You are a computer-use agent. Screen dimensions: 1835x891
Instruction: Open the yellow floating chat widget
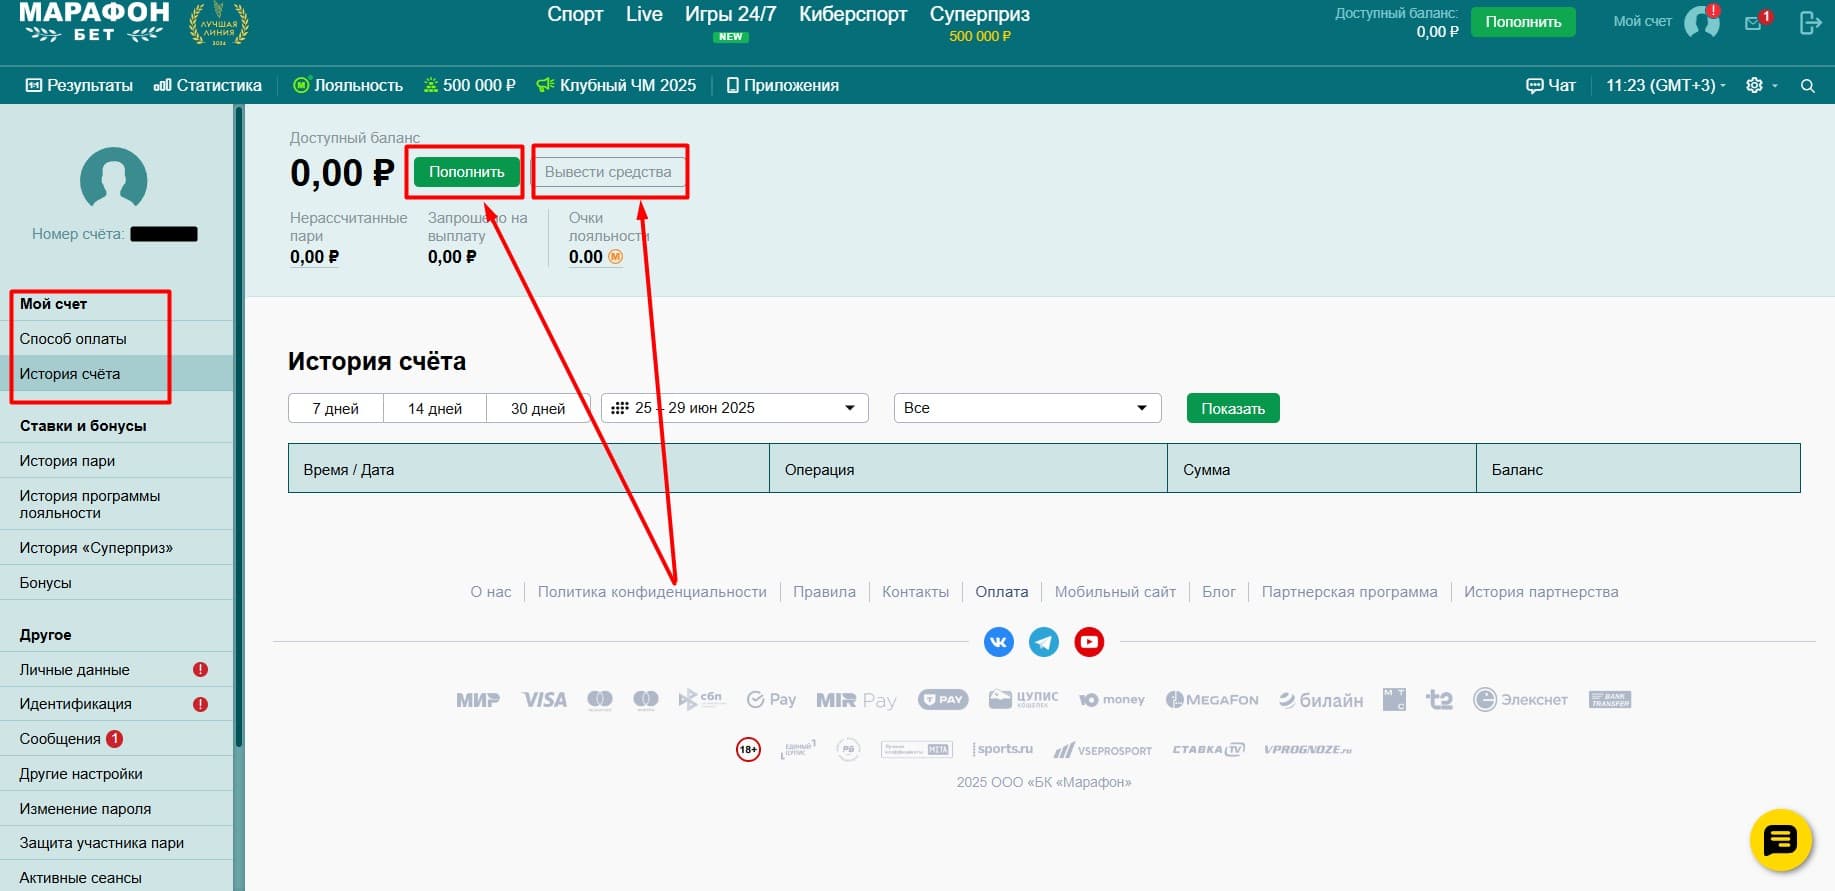pyautogui.click(x=1781, y=840)
